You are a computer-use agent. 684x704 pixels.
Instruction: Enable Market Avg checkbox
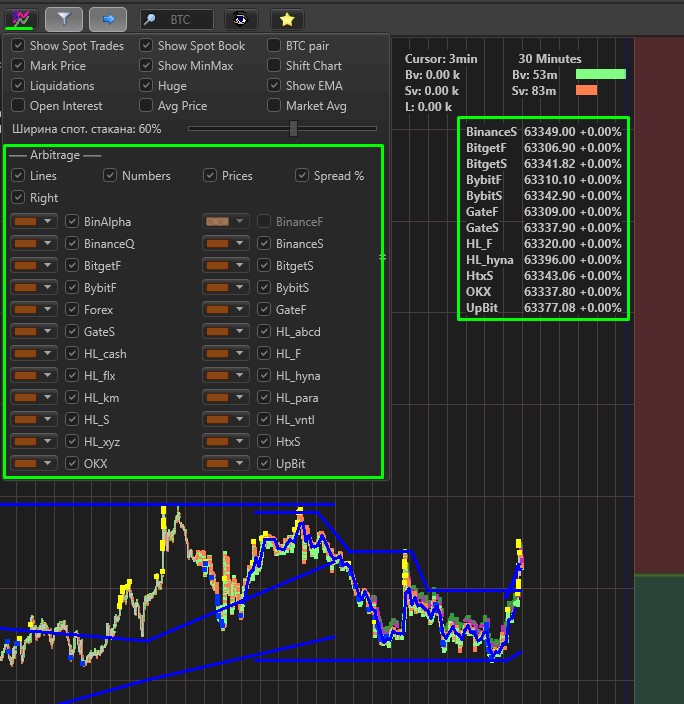tap(274, 106)
